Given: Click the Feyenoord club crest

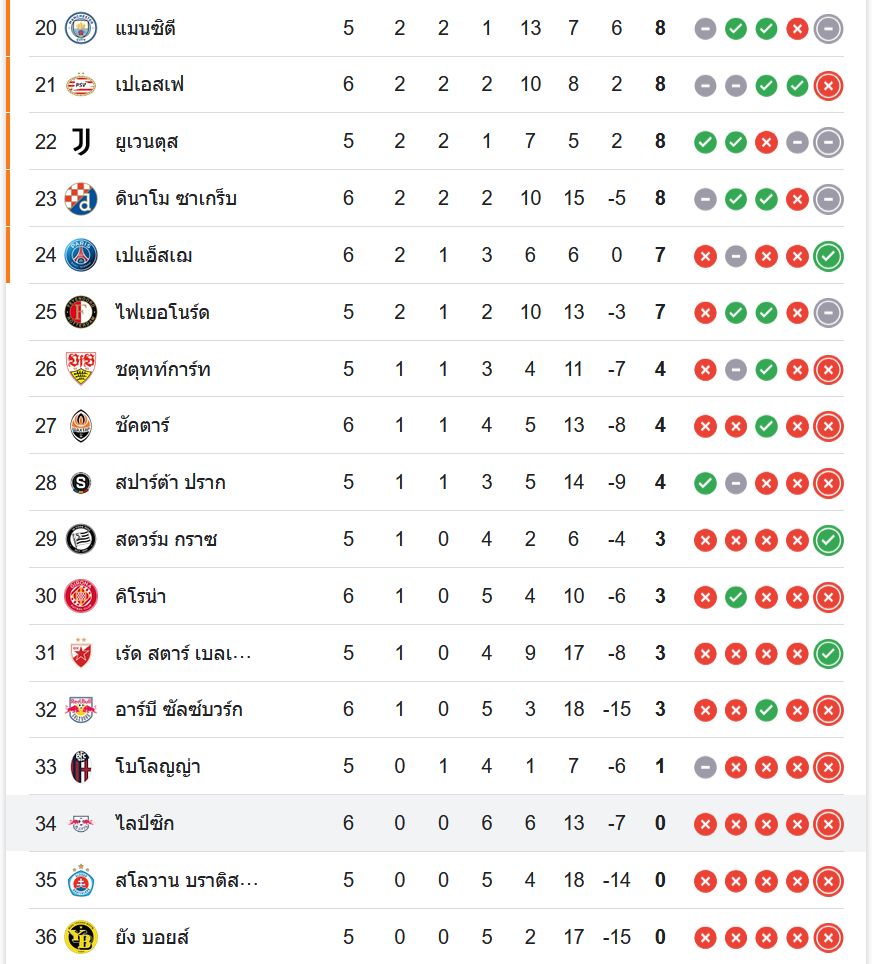Looking at the screenshot, I should tap(81, 313).
